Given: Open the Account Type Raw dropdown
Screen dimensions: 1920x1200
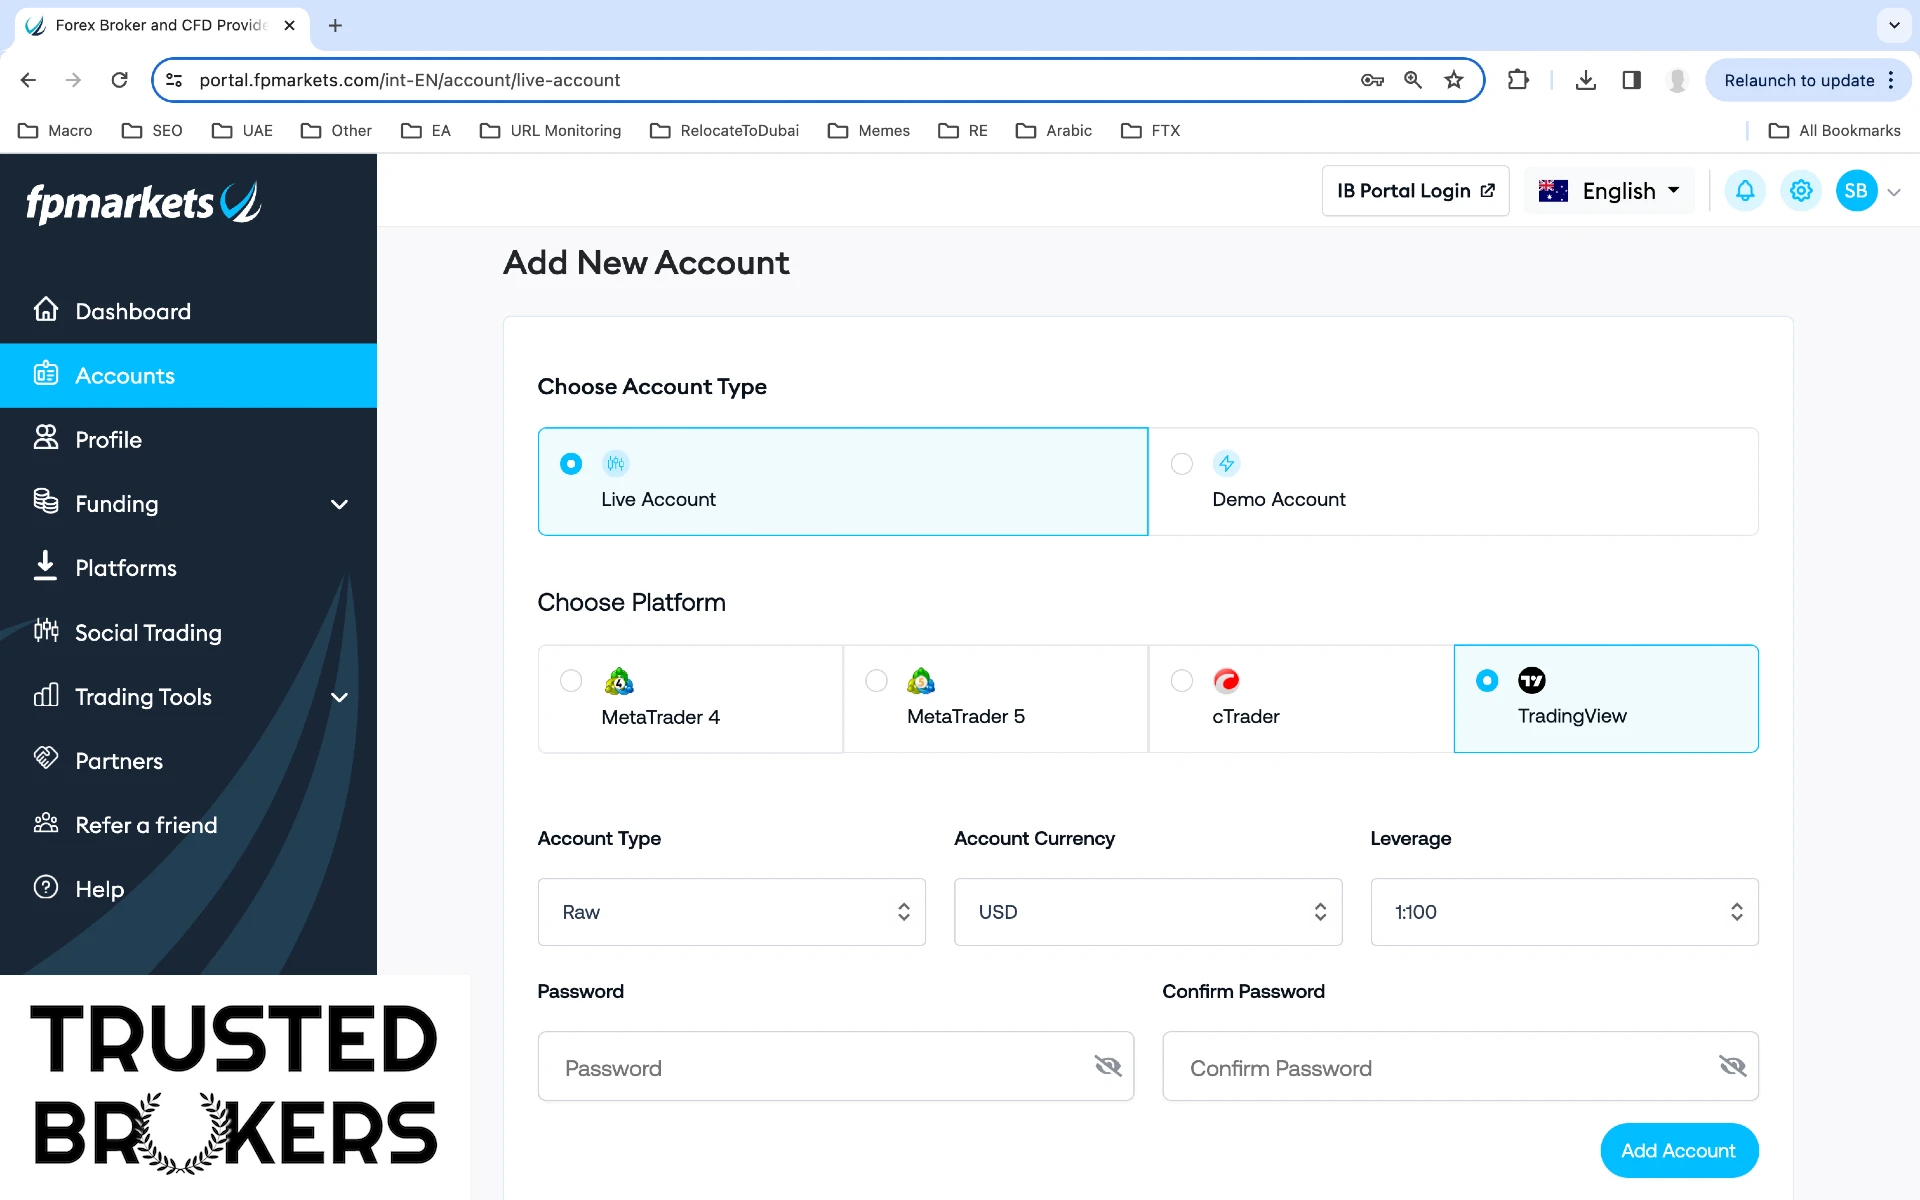Looking at the screenshot, I should point(732,912).
